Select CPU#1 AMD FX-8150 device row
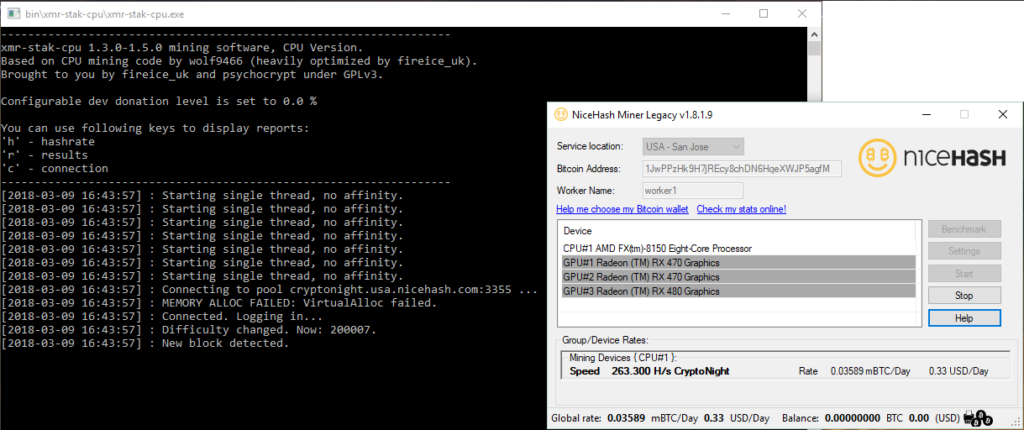The image size is (1024, 430). click(x=738, y=248)
